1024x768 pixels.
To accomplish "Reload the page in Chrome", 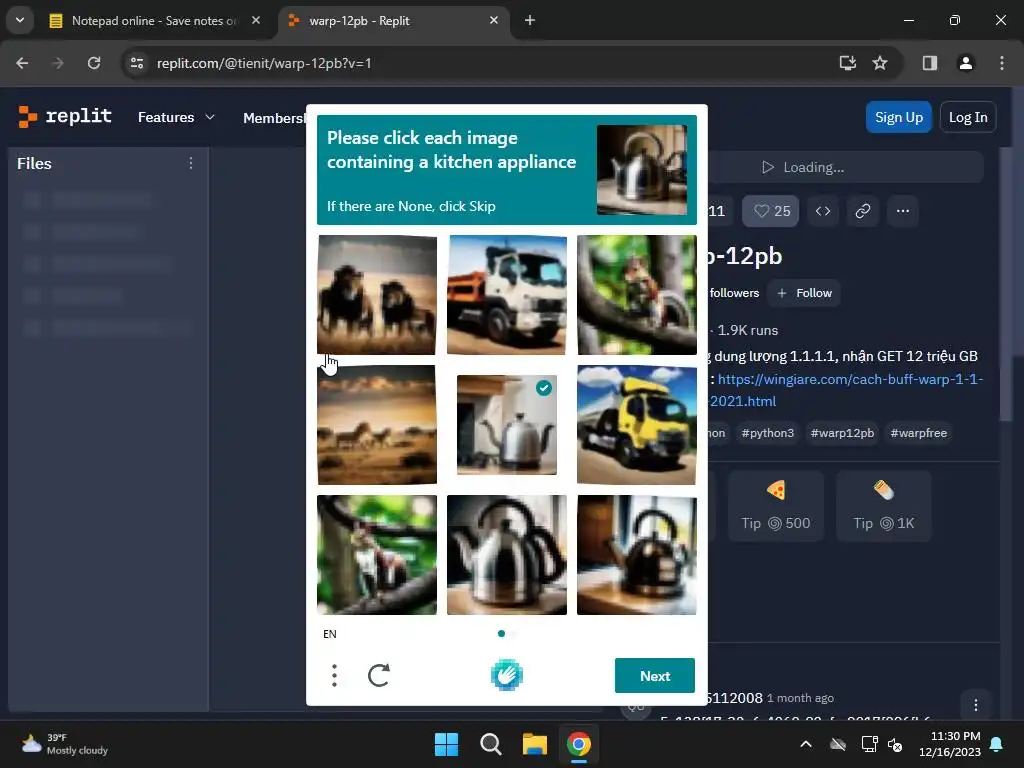I will click(x=94, y=63).
